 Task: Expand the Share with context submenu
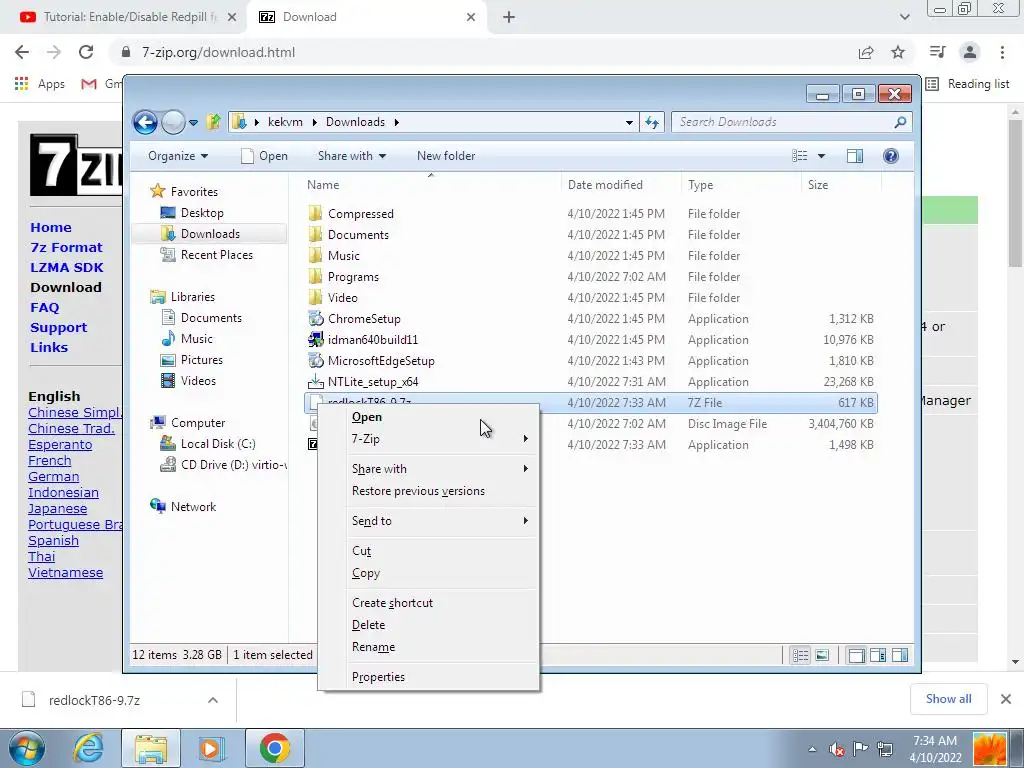526,469
